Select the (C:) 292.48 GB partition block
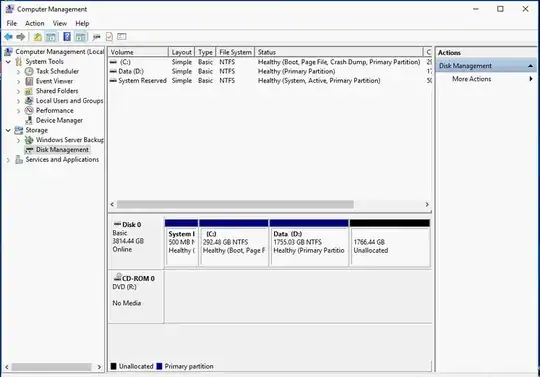540x377 pixels. (233, 243)
